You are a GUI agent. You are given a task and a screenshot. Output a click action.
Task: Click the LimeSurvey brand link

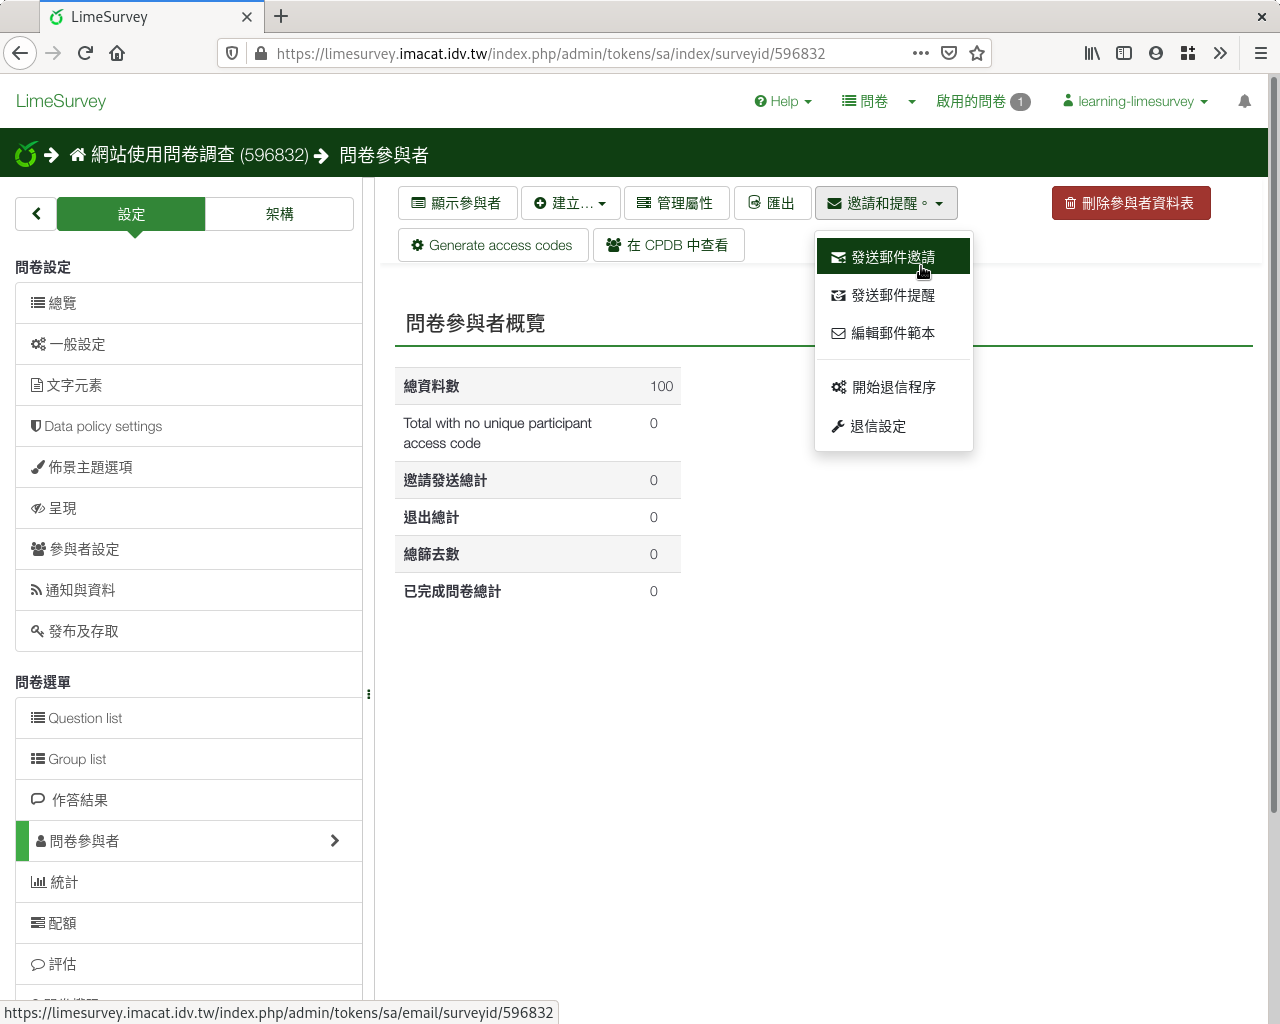click(x=61, y=101)
